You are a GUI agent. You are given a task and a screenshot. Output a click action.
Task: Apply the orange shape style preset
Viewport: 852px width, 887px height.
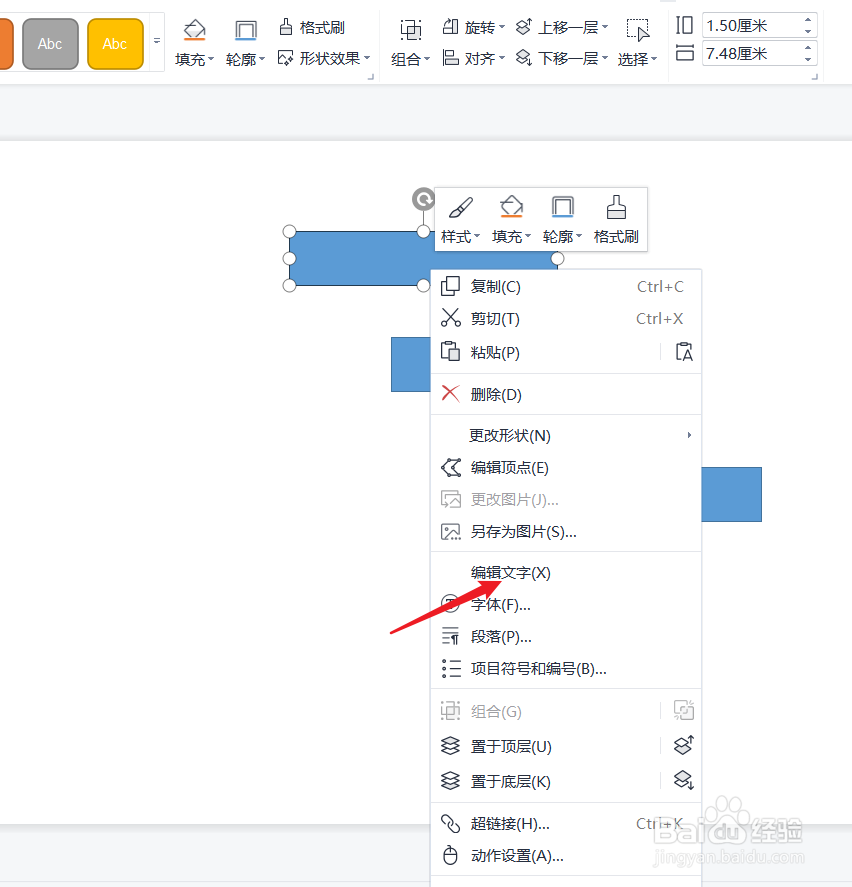point(6,44)
